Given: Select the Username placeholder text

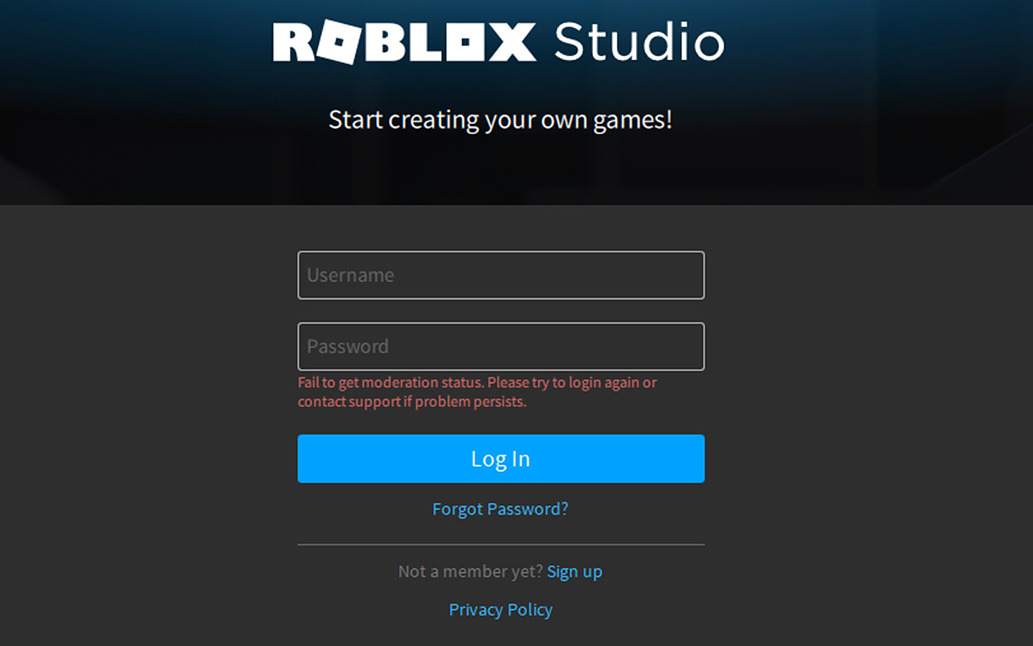Looking at the screenshot, I should (x=350, y=275).
